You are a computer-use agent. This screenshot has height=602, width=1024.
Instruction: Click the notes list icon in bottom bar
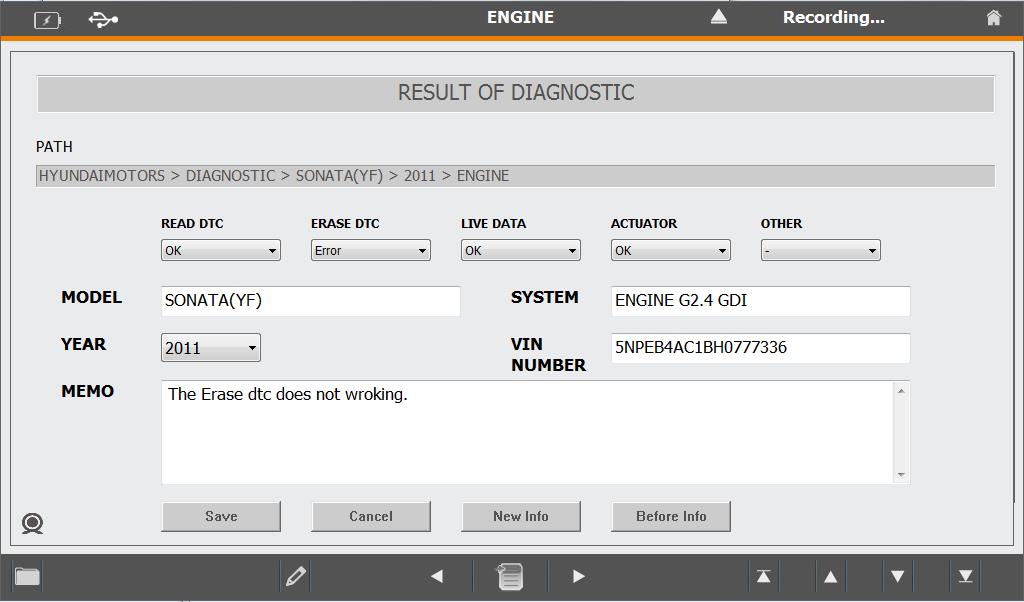510,576
